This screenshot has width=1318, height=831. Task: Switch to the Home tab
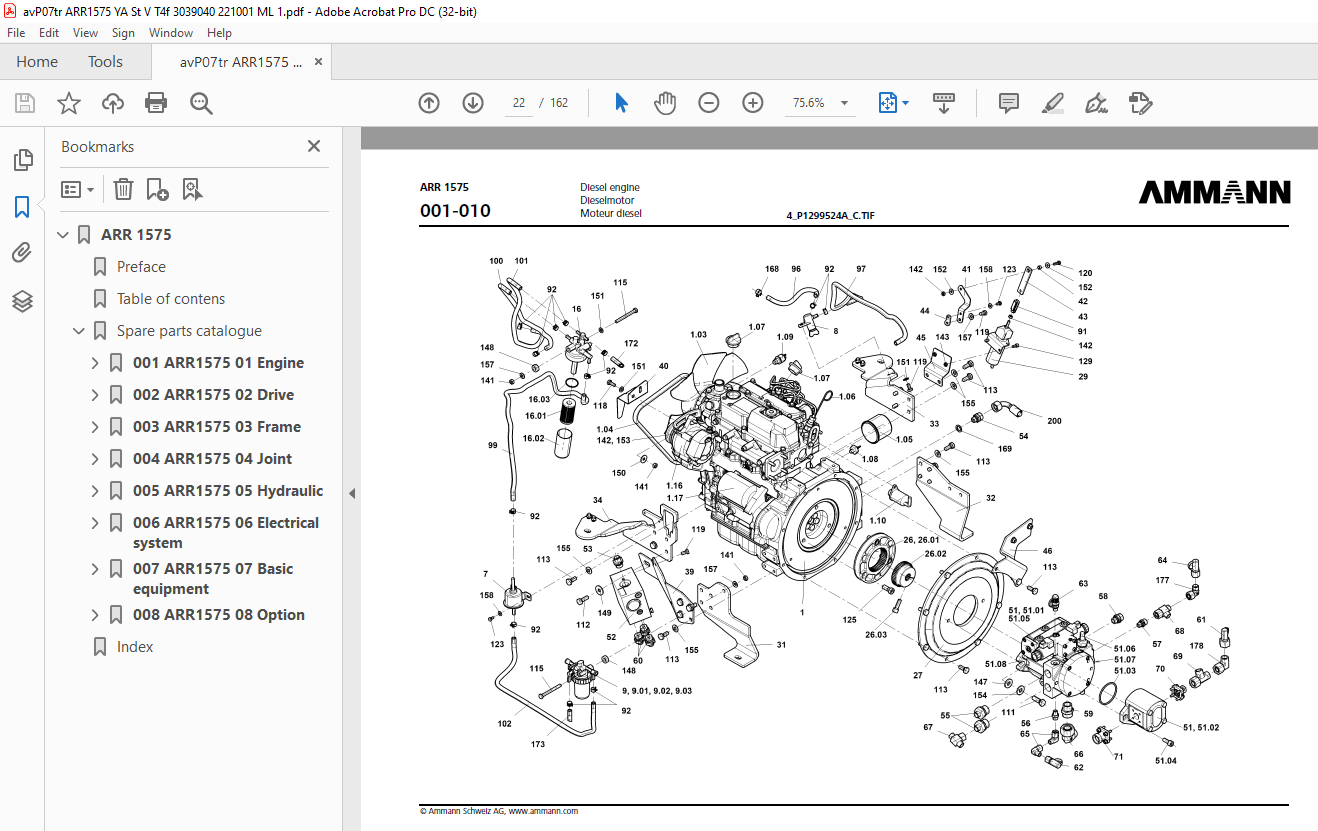coord(37,62)
